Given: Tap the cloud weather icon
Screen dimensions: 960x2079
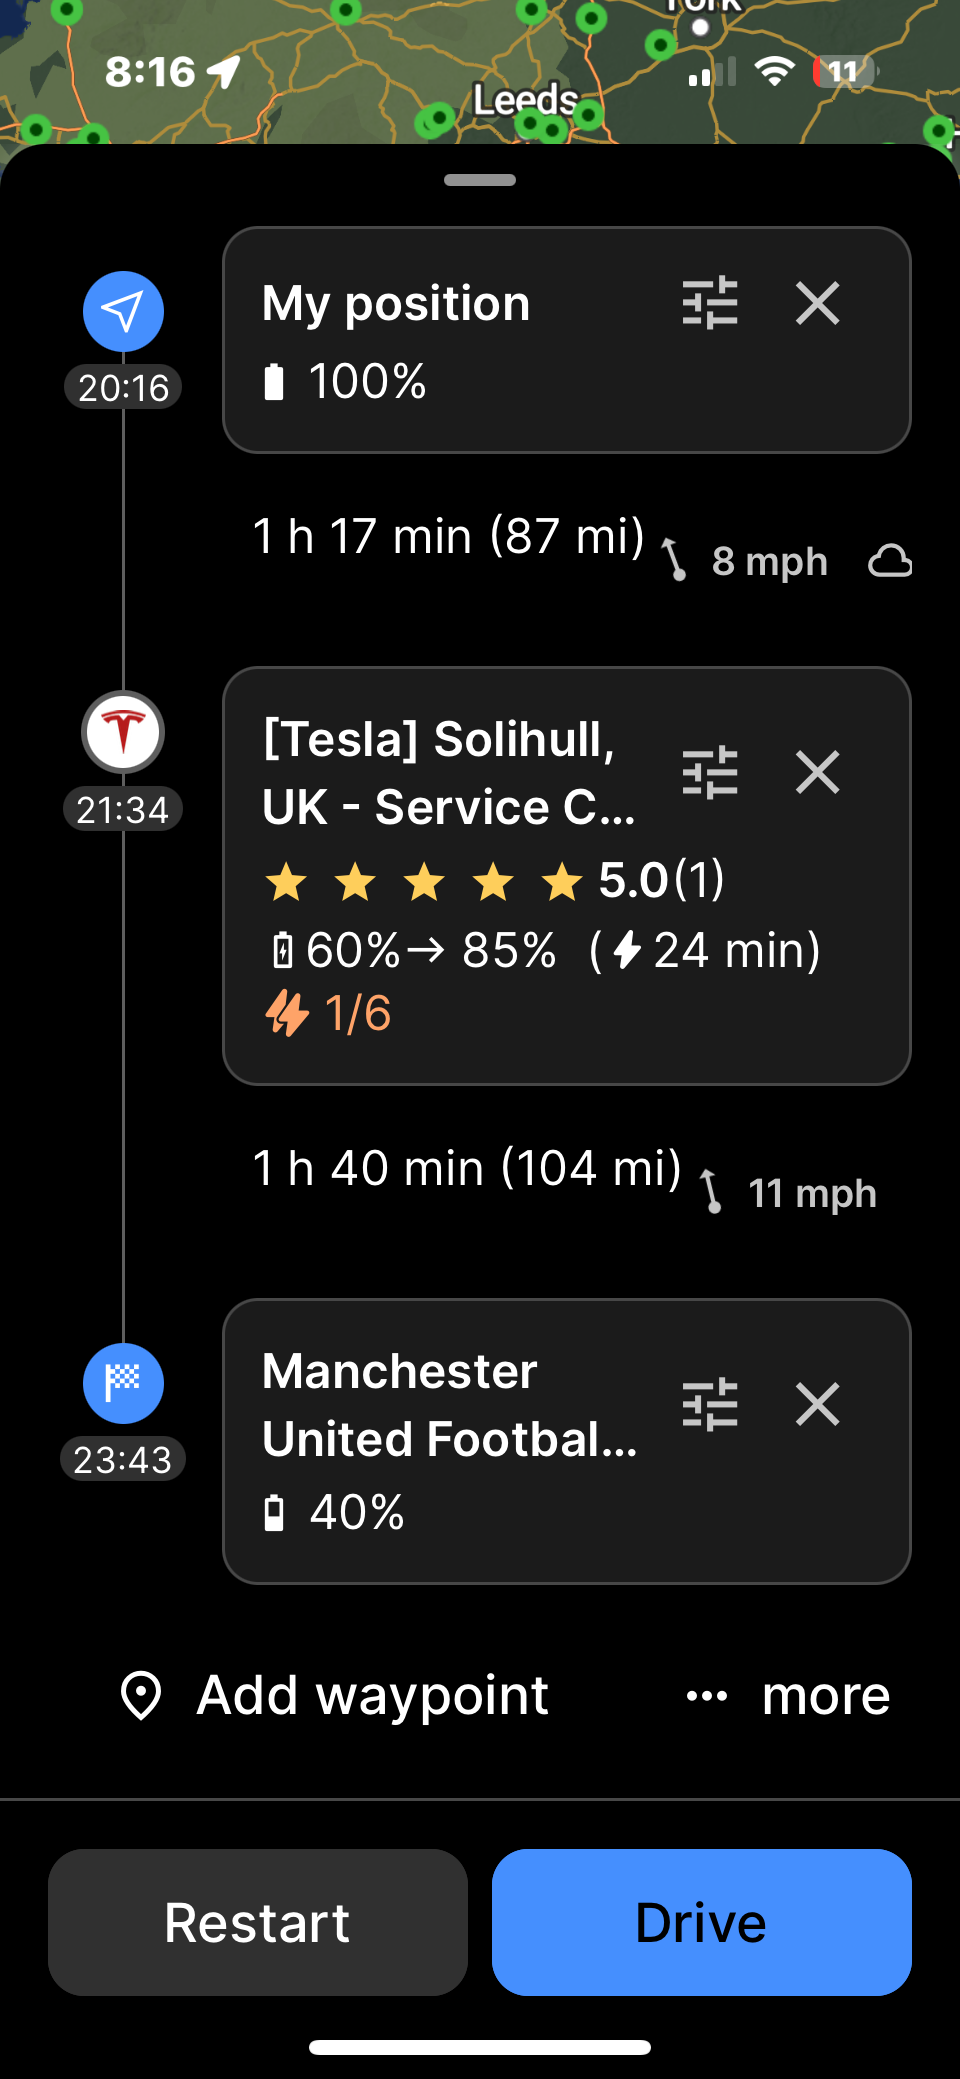Looking at the screenshot, I should (889, 561).
